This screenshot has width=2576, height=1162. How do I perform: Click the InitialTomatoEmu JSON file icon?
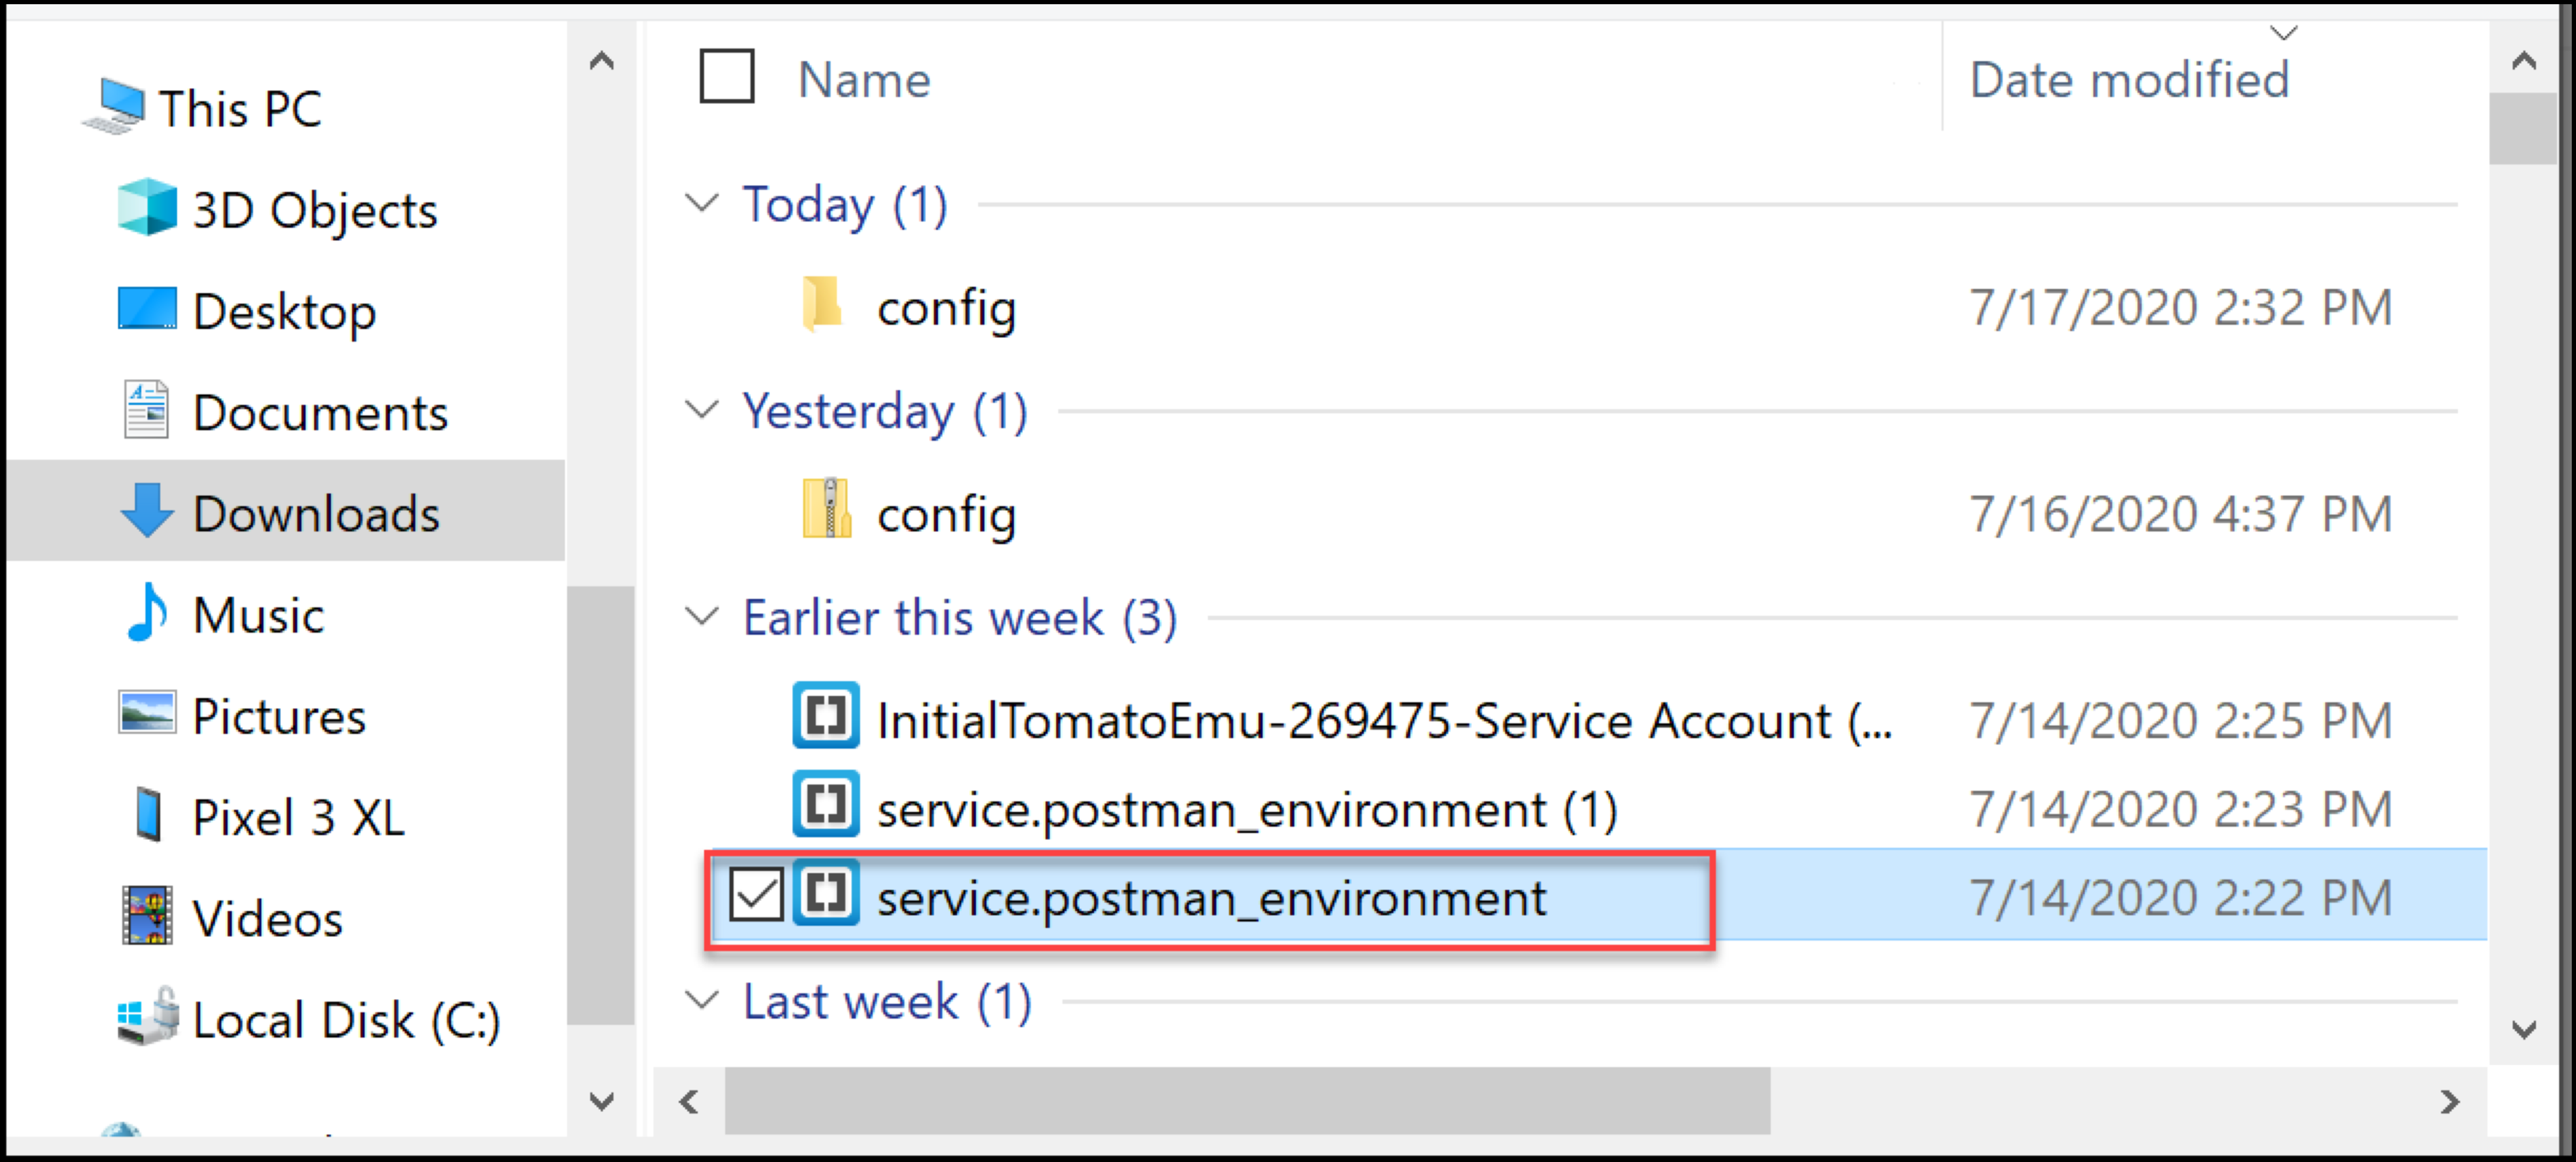point(825,715)
